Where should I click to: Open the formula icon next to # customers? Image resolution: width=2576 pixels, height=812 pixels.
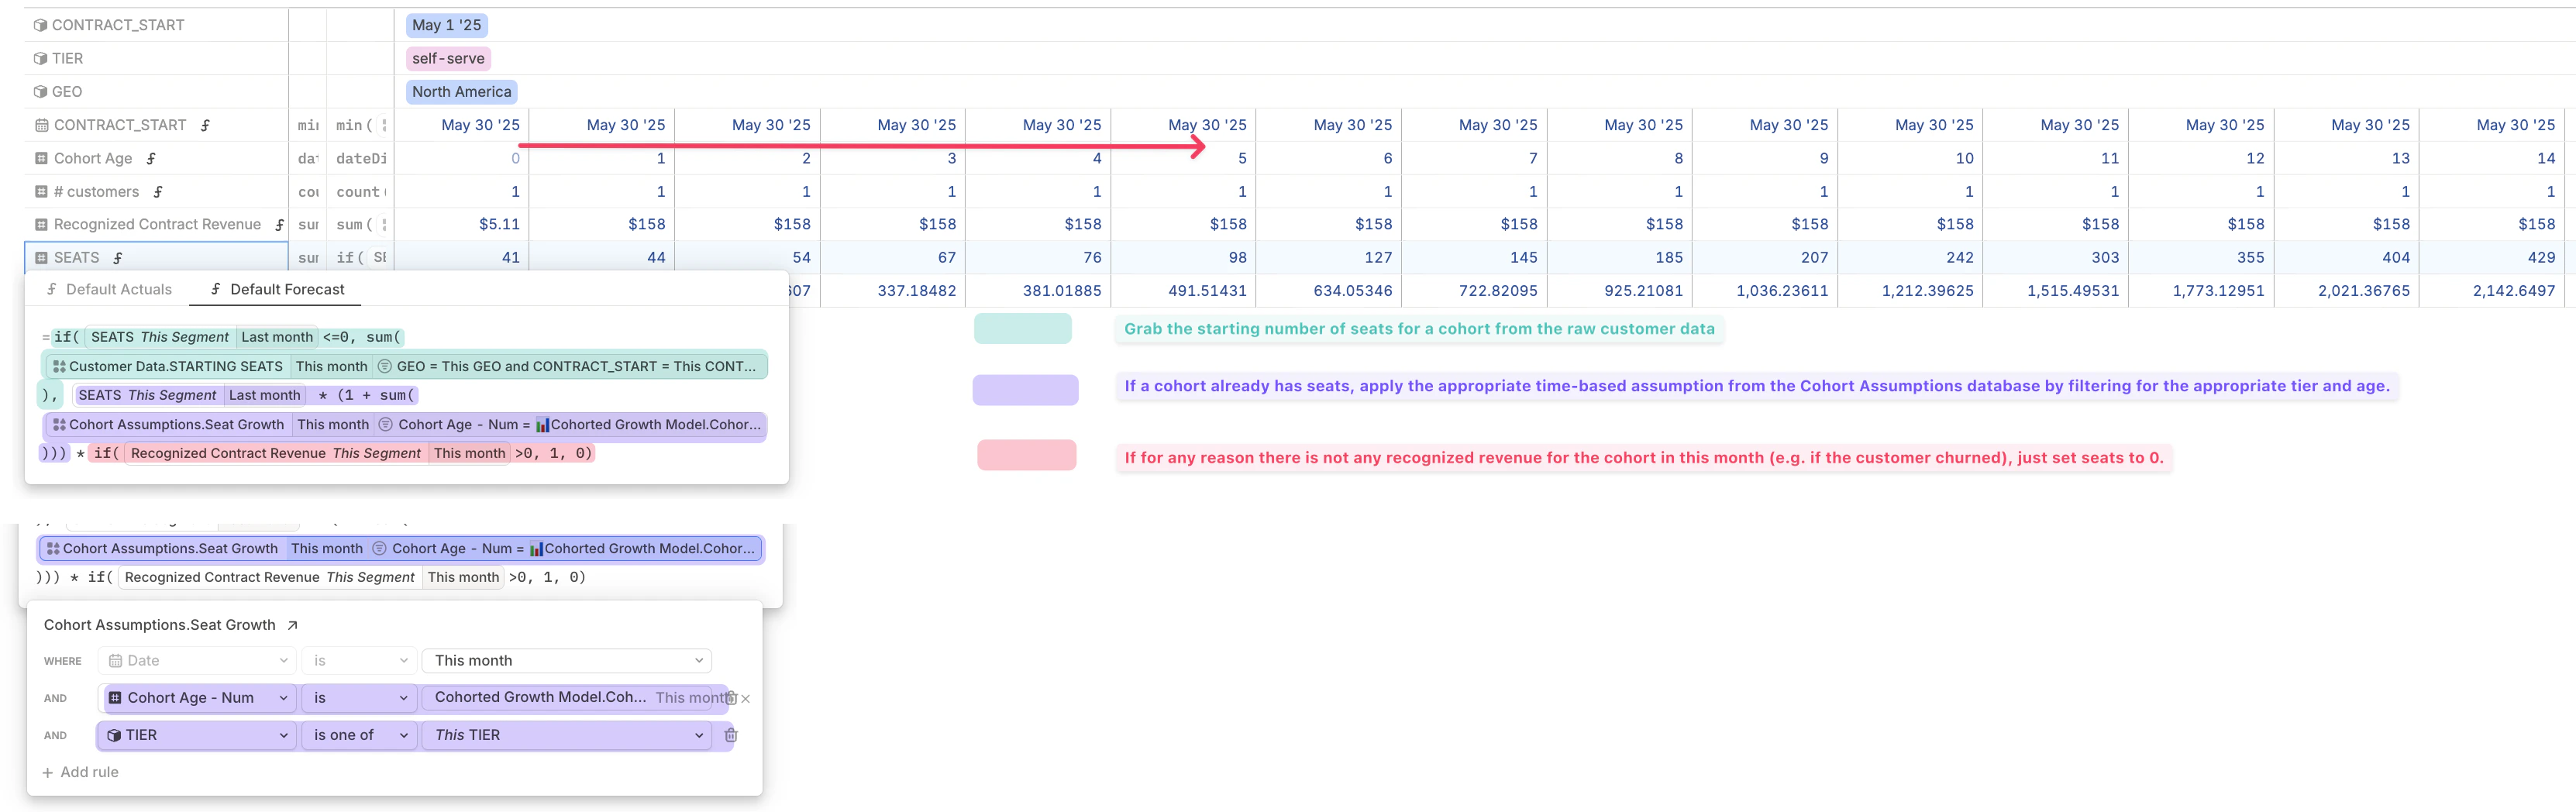pos(158,192)
